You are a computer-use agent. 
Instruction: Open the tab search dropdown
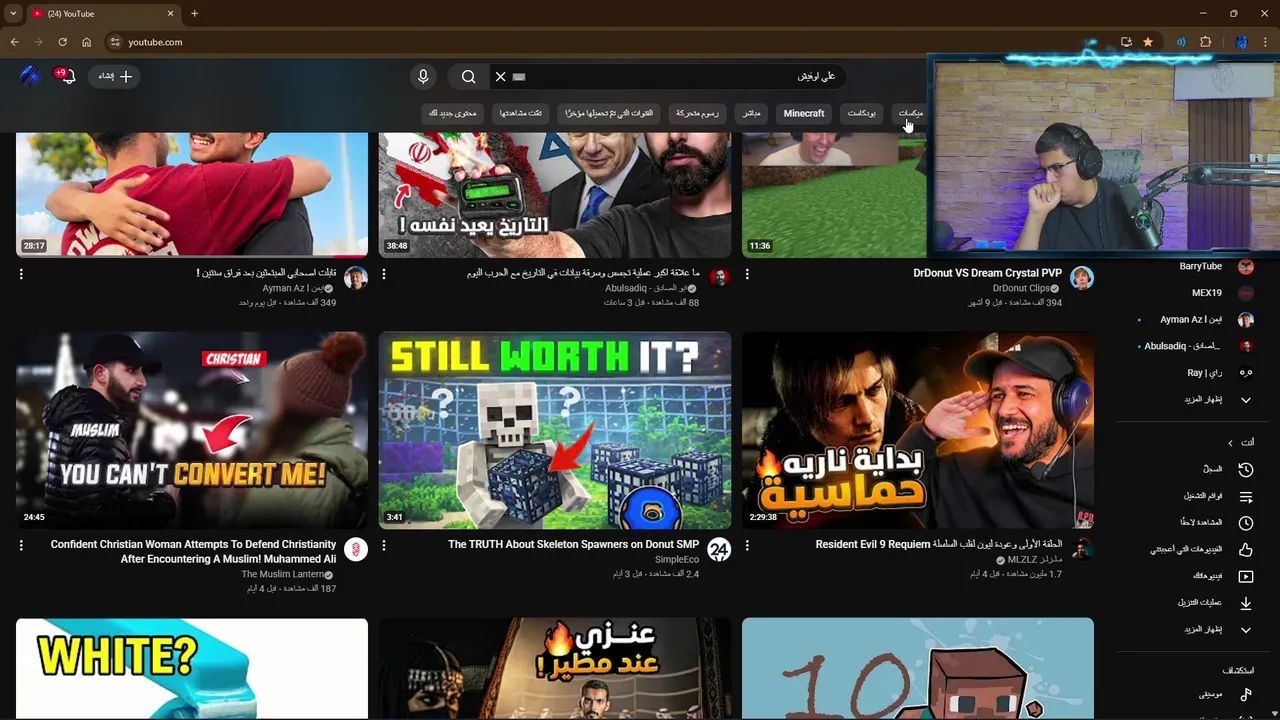tap(13, 14)
